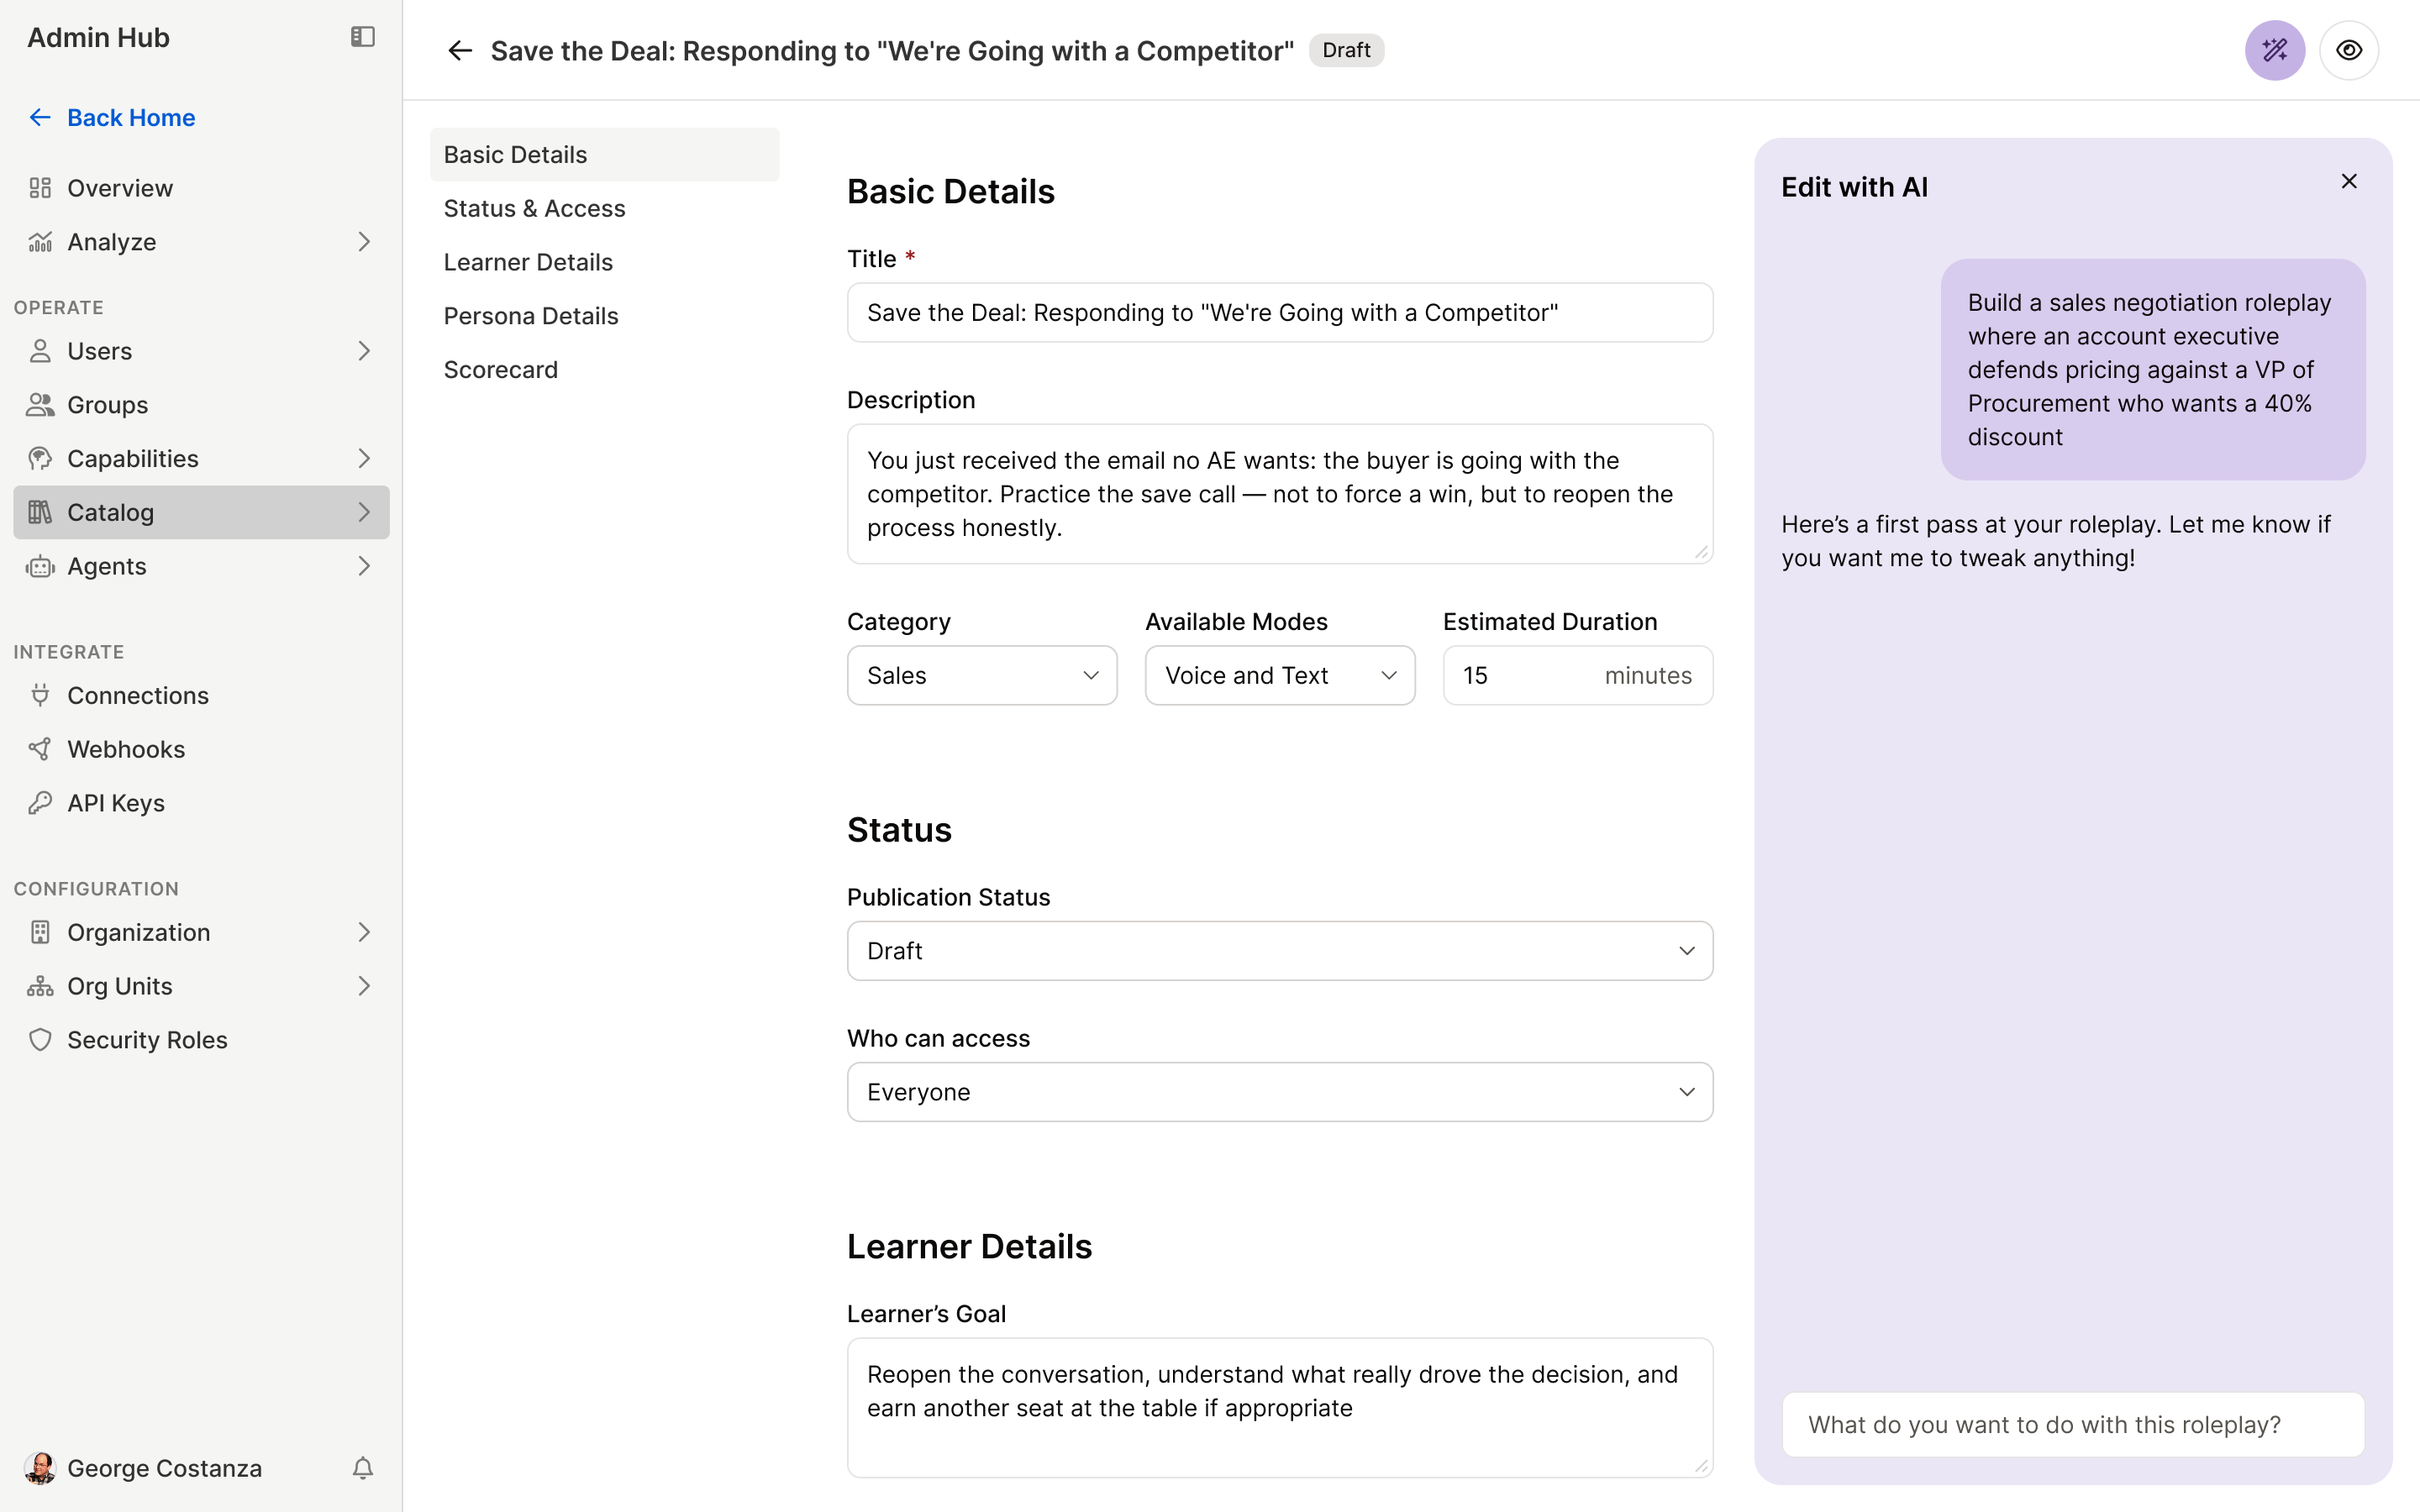The height and width of the screenshot is (1512, 2420).
Task: Click the Draft badge in header
Action: click(x=1346, y=50)
